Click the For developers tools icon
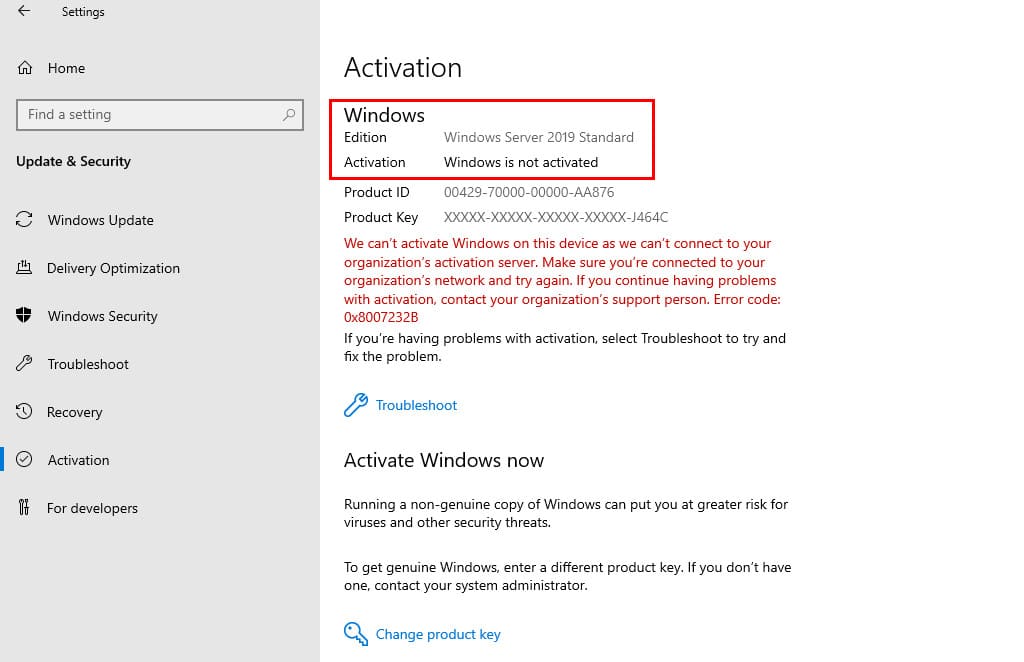1024x662 pixels. pyautogui.click(x=24, y=507)
